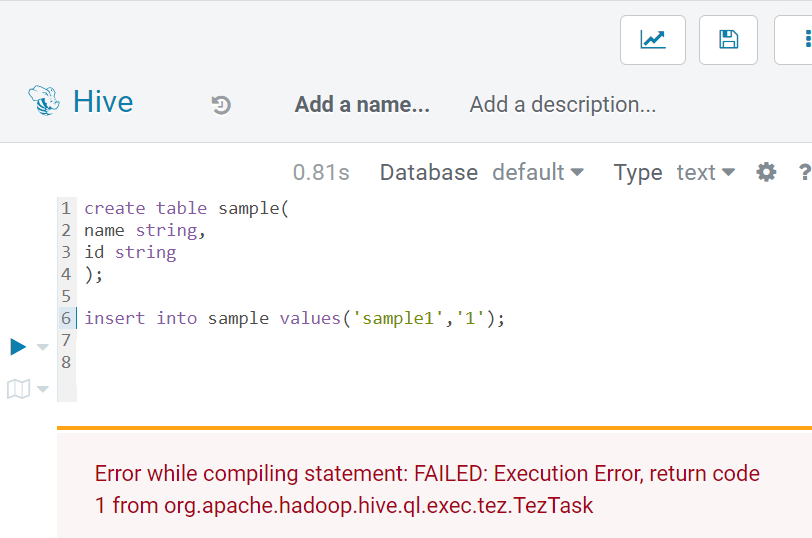The height and width of the screenshot is (538, 812).
Task: Click the TezTask execution error message
Action: click(427, 489)
